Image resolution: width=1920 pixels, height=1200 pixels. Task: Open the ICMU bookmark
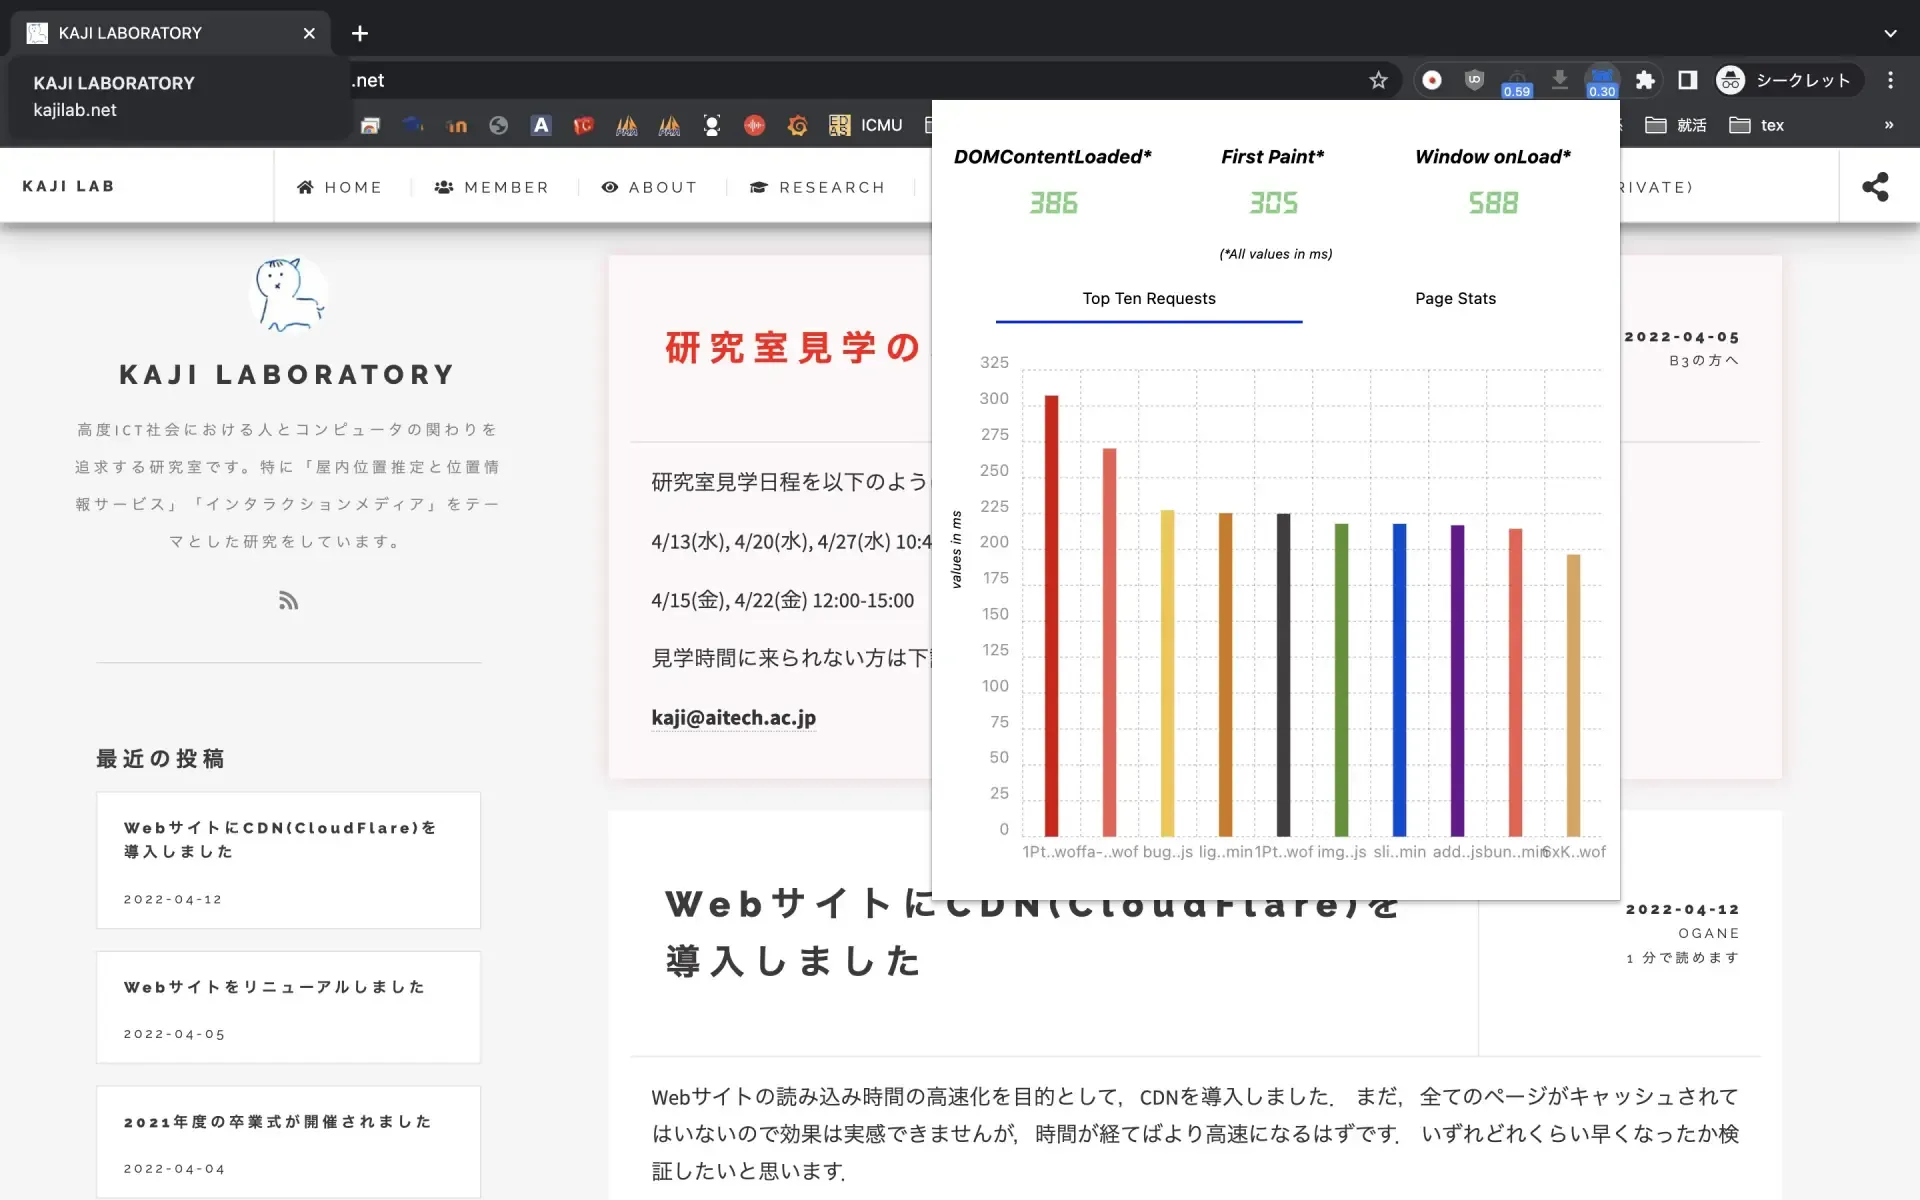point(866,125)
